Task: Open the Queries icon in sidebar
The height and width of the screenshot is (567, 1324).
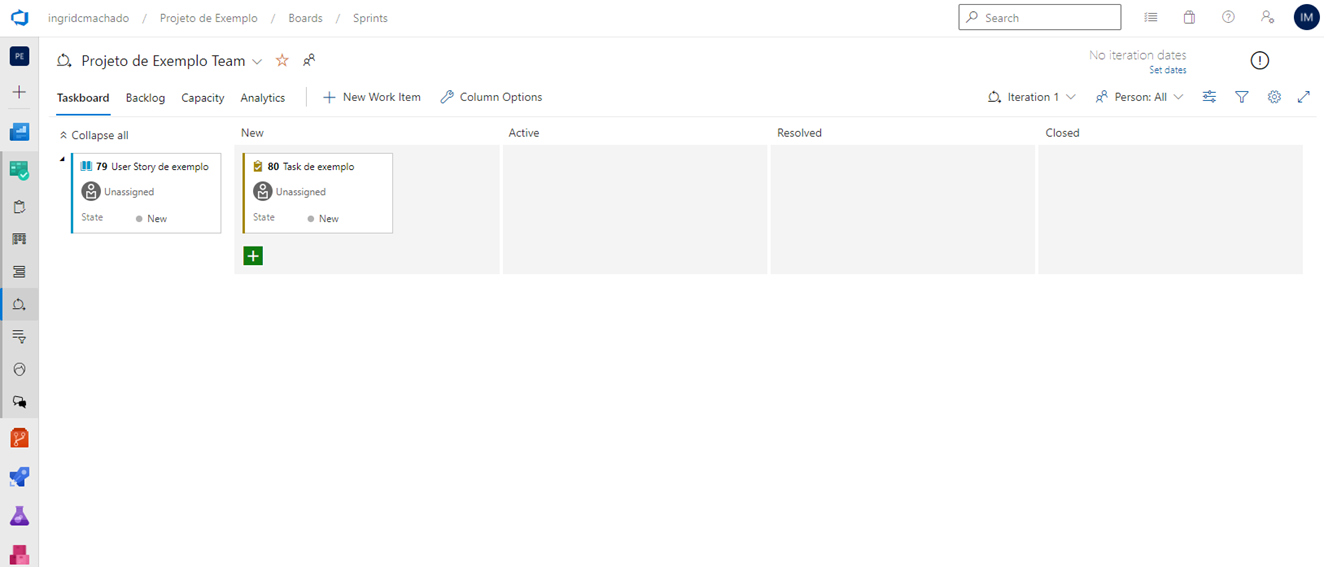Action: click(19, 337)
